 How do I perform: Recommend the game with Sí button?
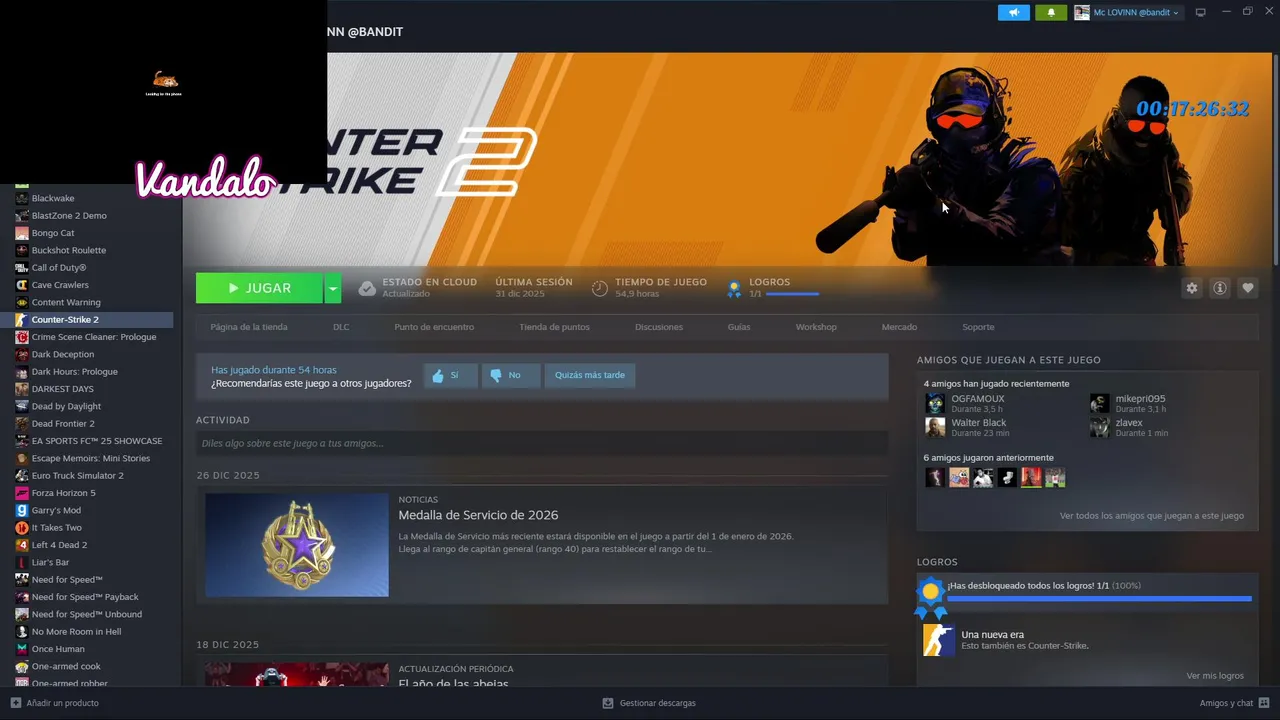point(450,376)
